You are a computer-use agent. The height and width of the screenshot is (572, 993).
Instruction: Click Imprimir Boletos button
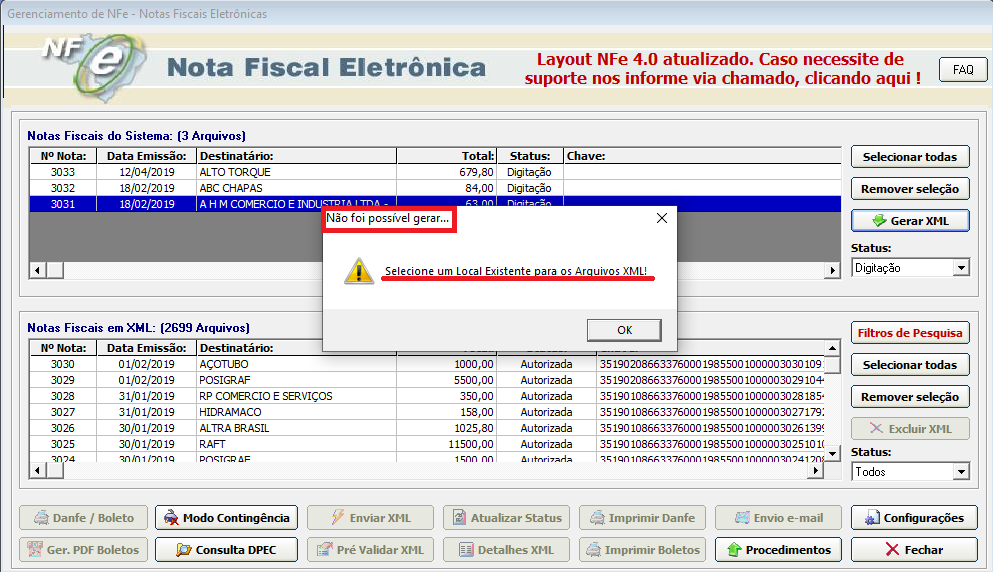pos(642,550)
